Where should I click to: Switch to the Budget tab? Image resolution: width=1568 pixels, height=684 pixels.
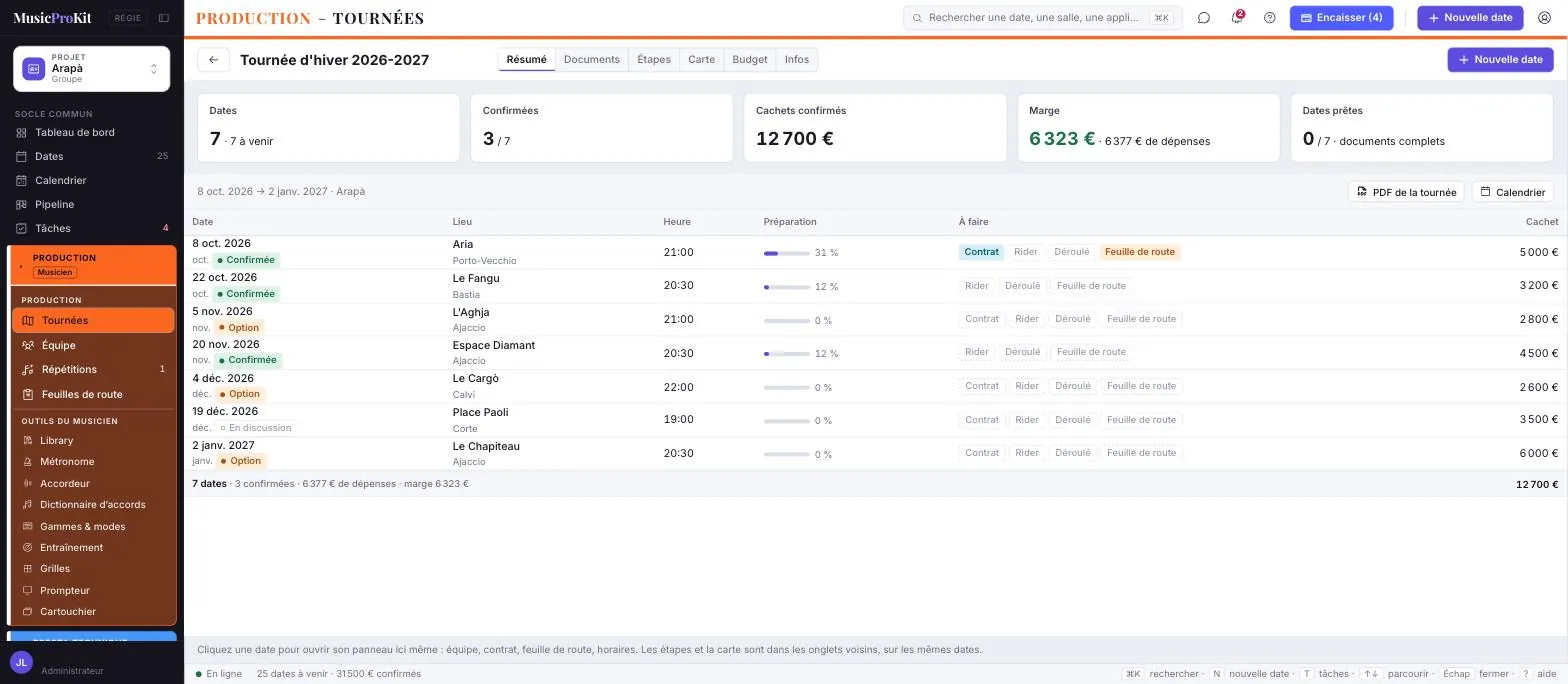point(750,60)
